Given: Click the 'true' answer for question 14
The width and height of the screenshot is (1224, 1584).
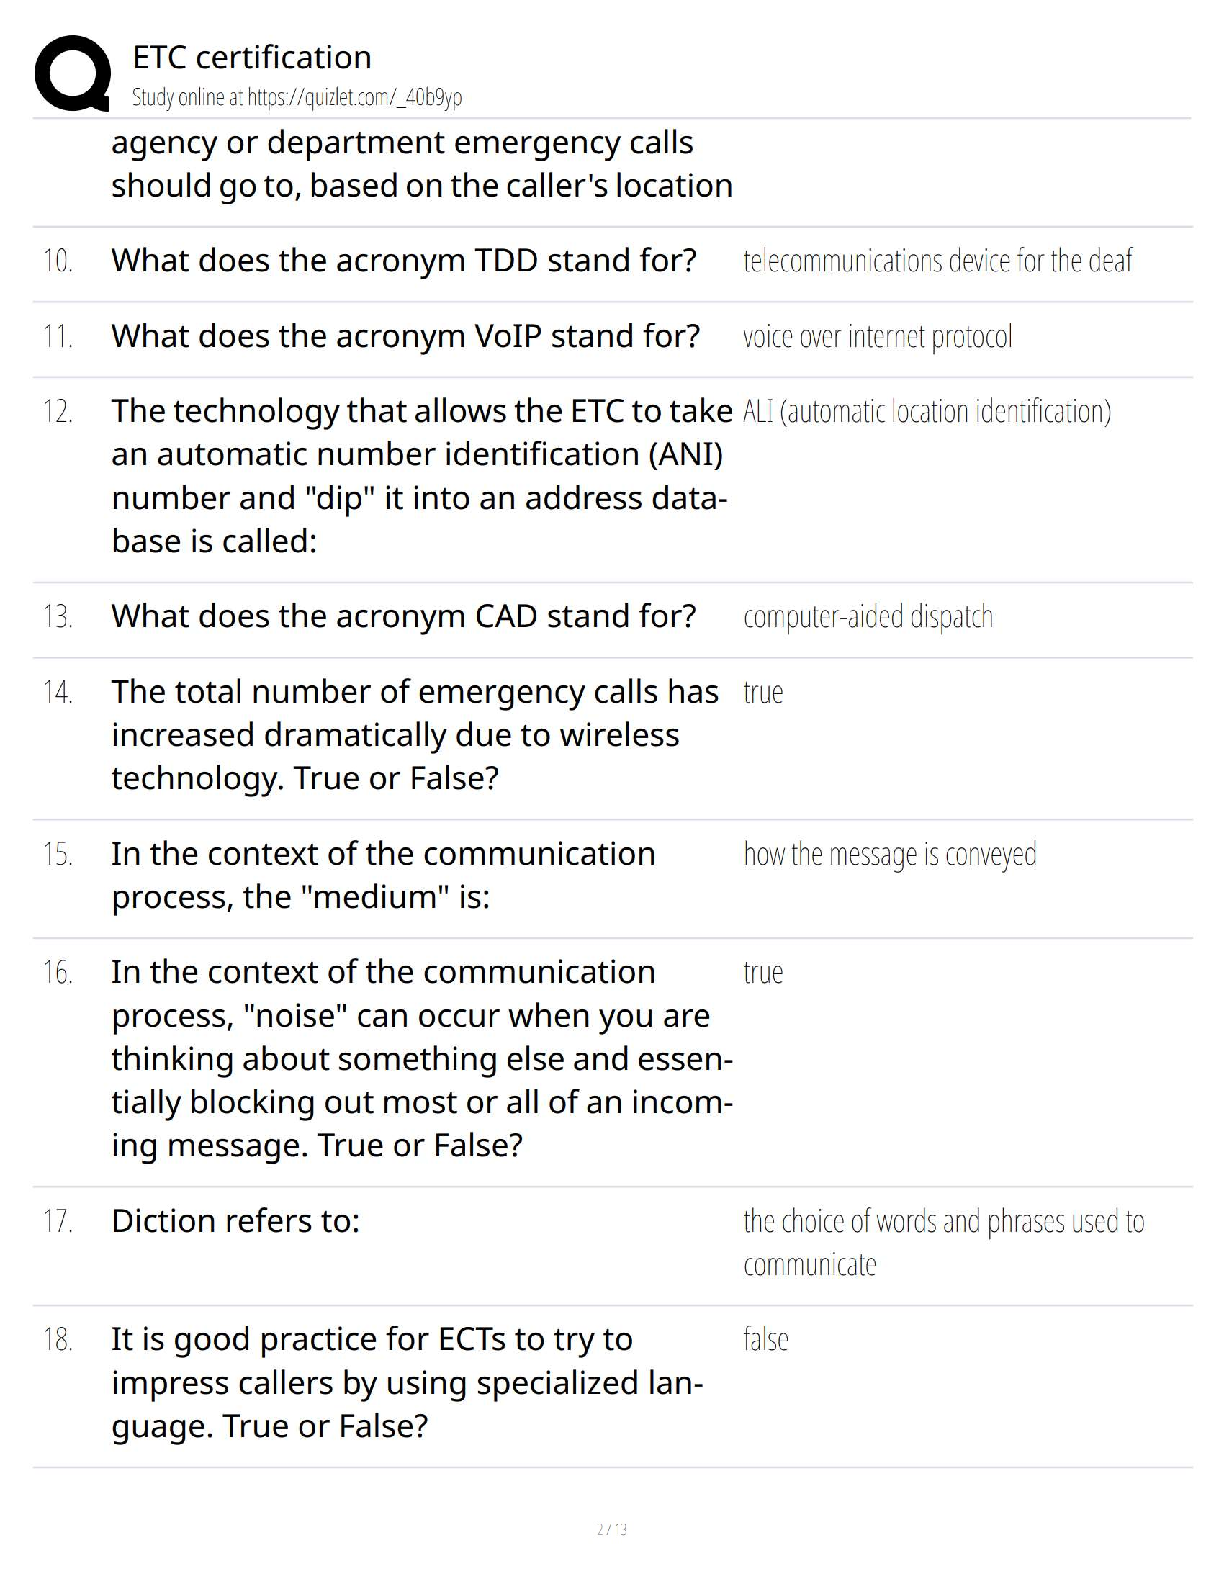Looking at the screenshot, I should pyautogui.click(x=763, y=692).
